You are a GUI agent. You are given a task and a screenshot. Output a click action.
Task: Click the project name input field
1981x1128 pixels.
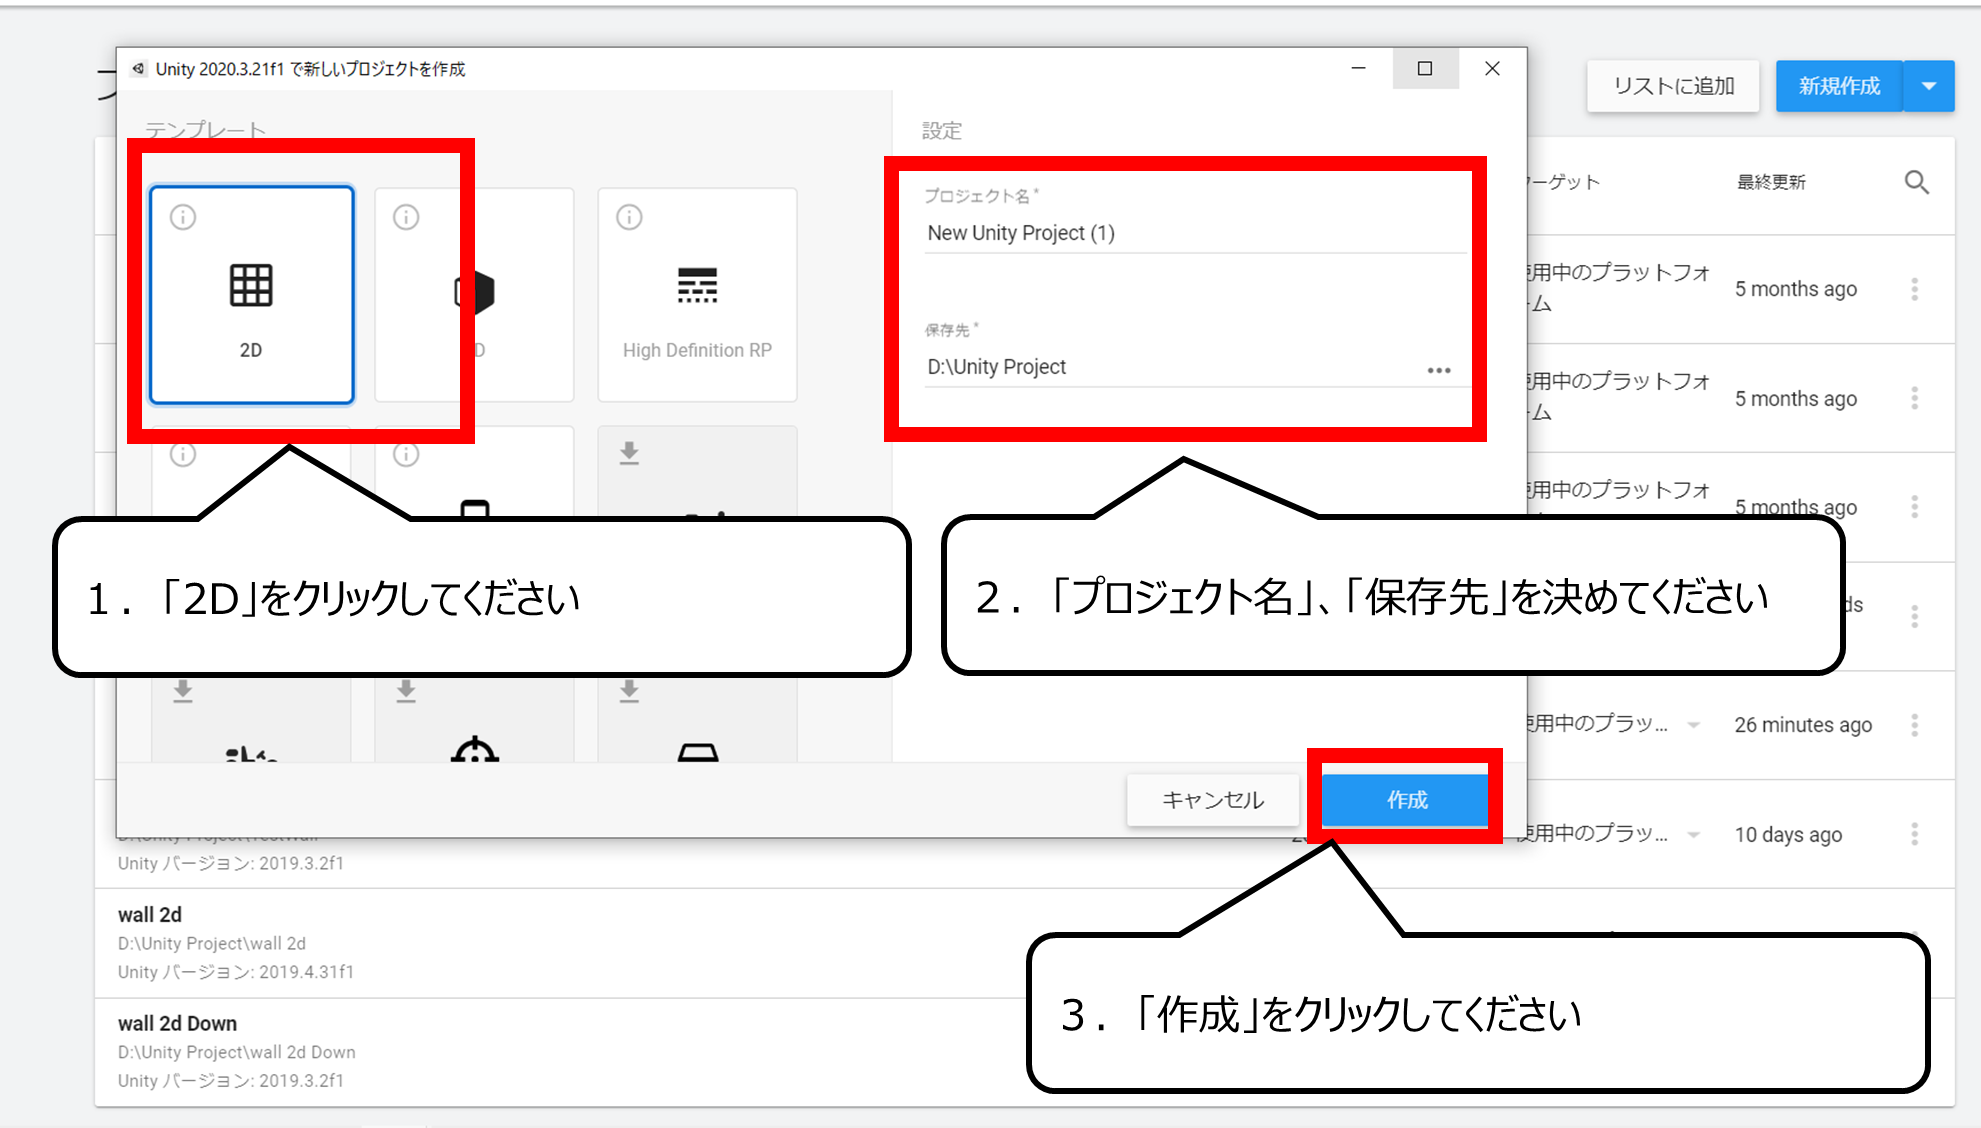pos(1195,233)
